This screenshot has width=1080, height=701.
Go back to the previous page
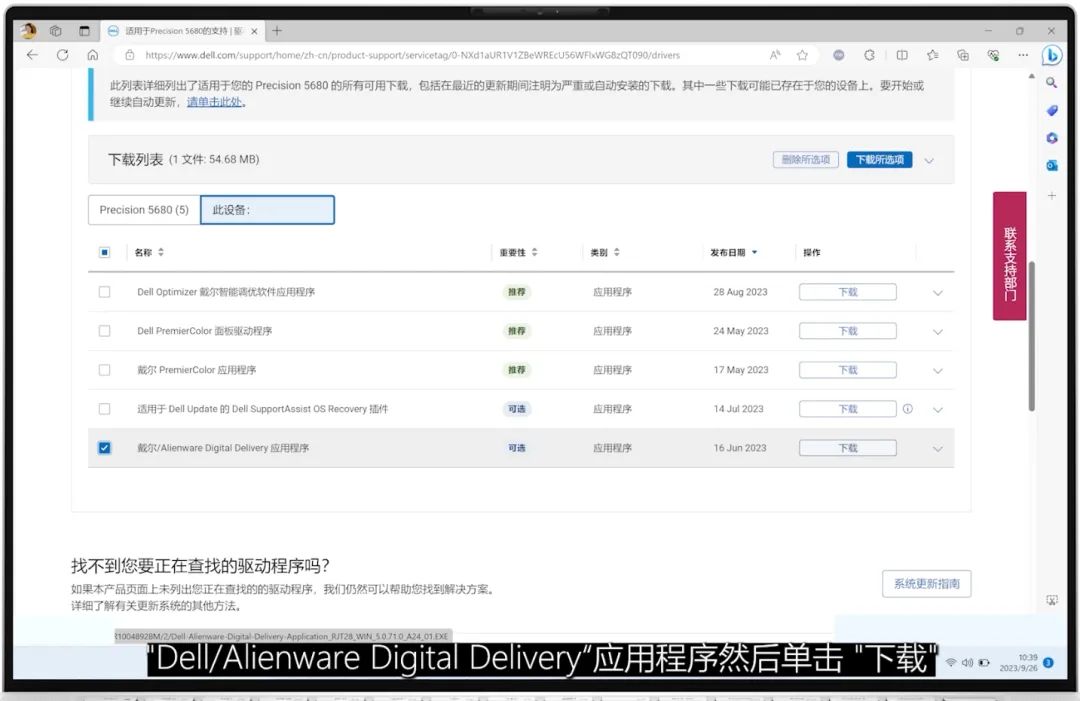32,55
